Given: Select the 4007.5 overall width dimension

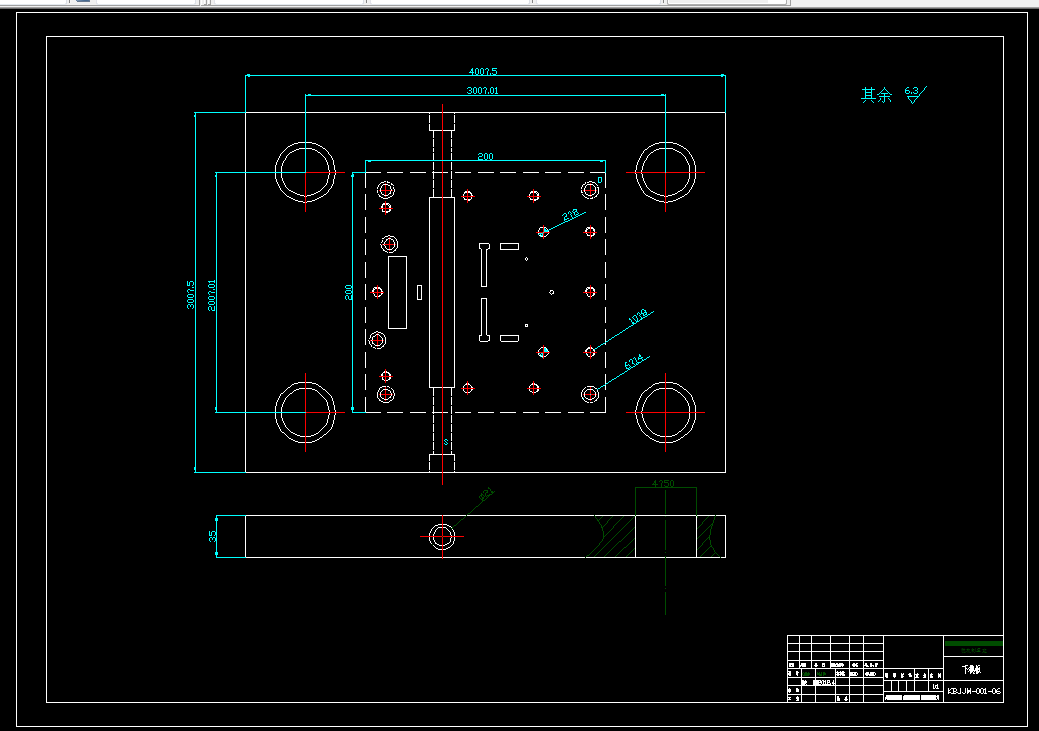Looking at the screenshot, I should click(x=483, y=71).
